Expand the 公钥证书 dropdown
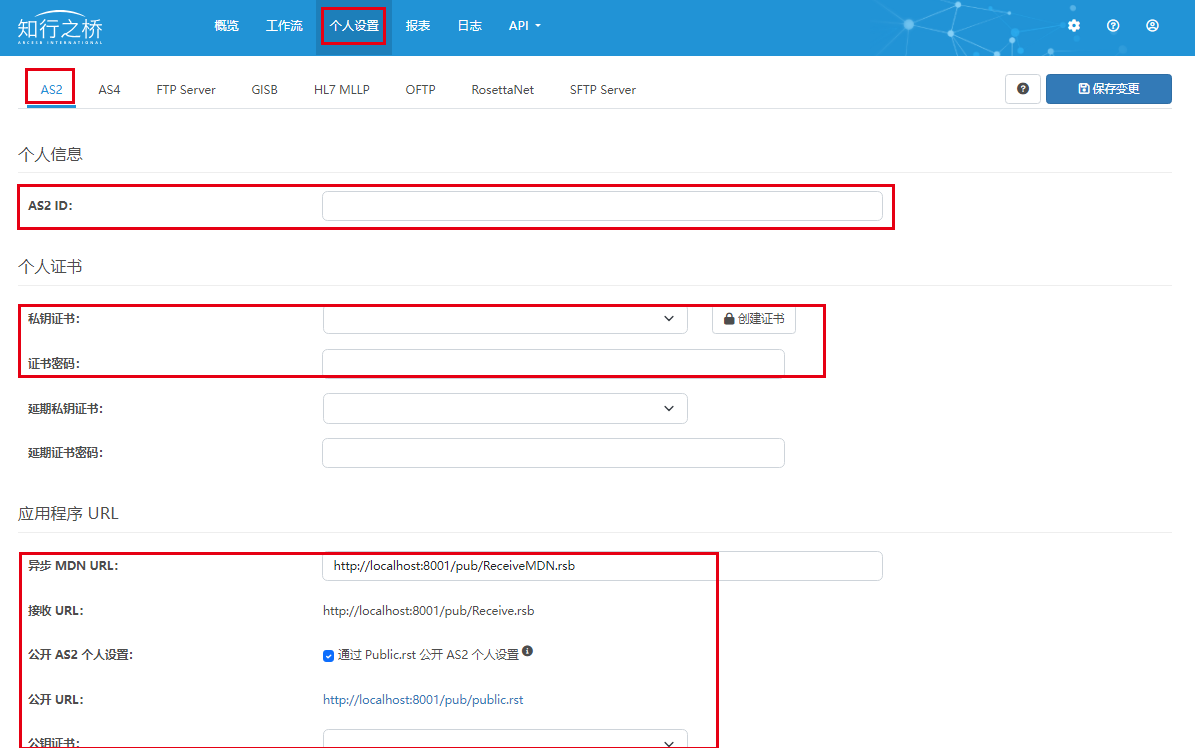This screenshot has width=1195, height=748. tap(505, 741)
